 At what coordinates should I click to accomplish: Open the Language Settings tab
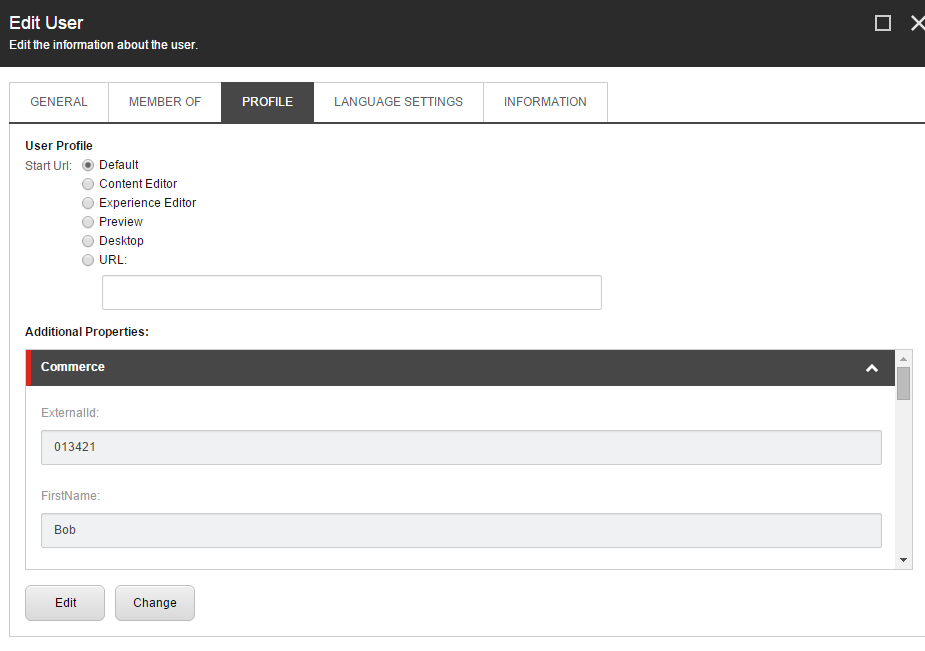(x=398, y=102)
